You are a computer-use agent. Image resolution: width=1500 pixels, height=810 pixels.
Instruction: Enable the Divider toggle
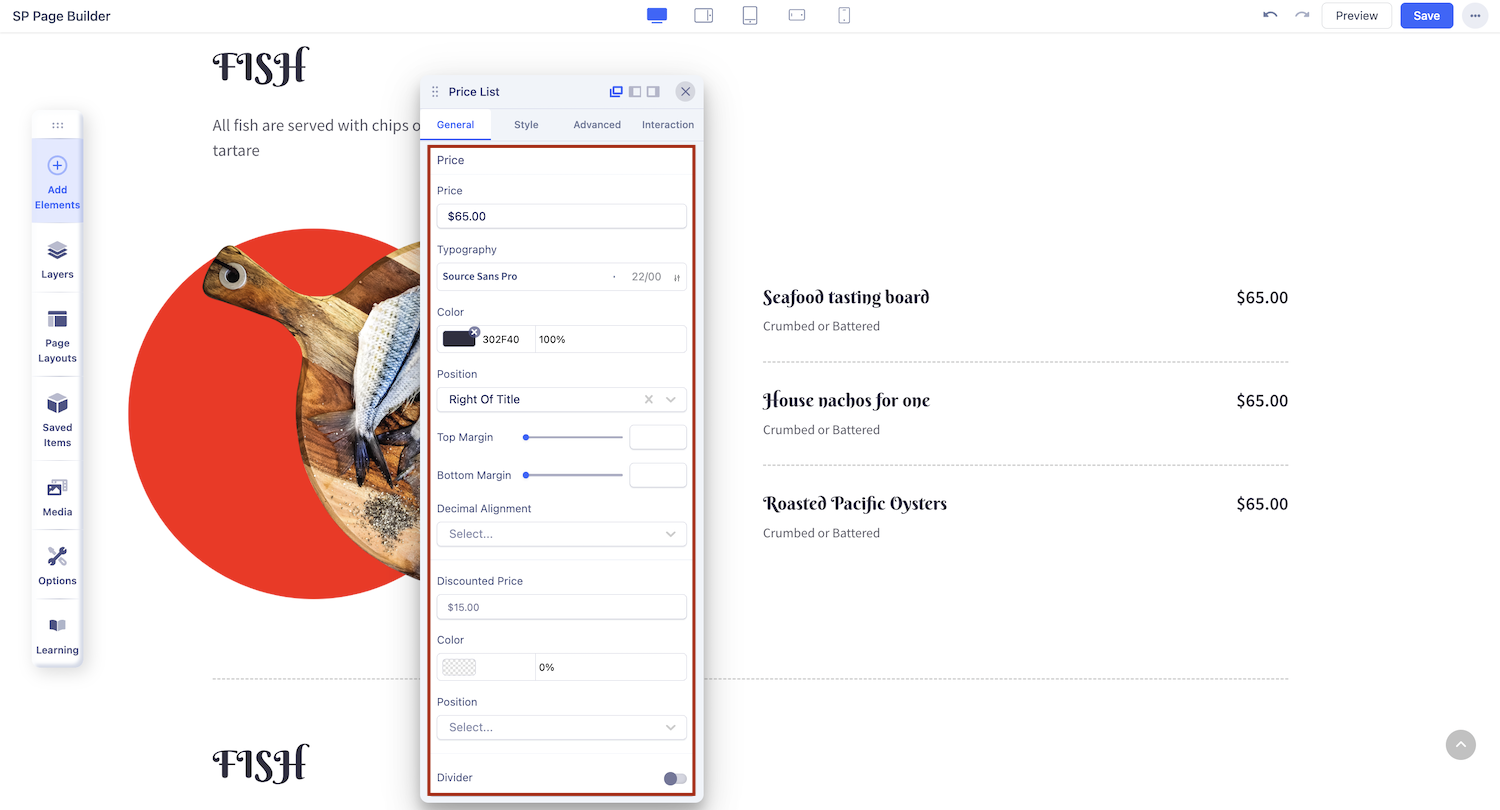pyautogui.click(x=674, y=778)
